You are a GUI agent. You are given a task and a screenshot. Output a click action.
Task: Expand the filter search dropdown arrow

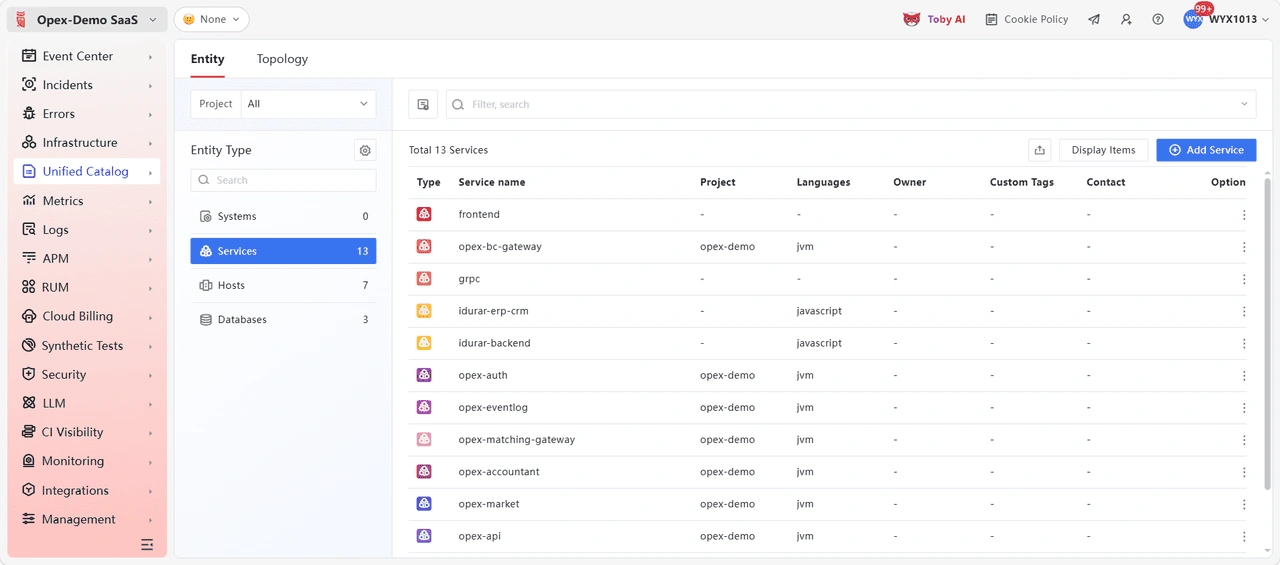[x=1244, y=104]
